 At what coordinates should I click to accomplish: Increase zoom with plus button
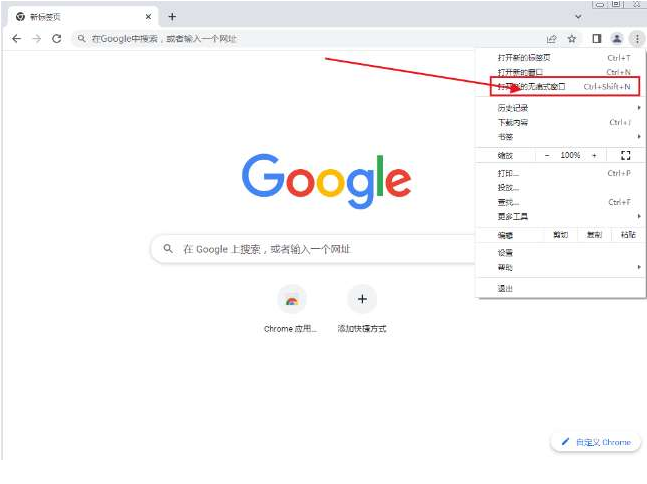tap(594, 156)
